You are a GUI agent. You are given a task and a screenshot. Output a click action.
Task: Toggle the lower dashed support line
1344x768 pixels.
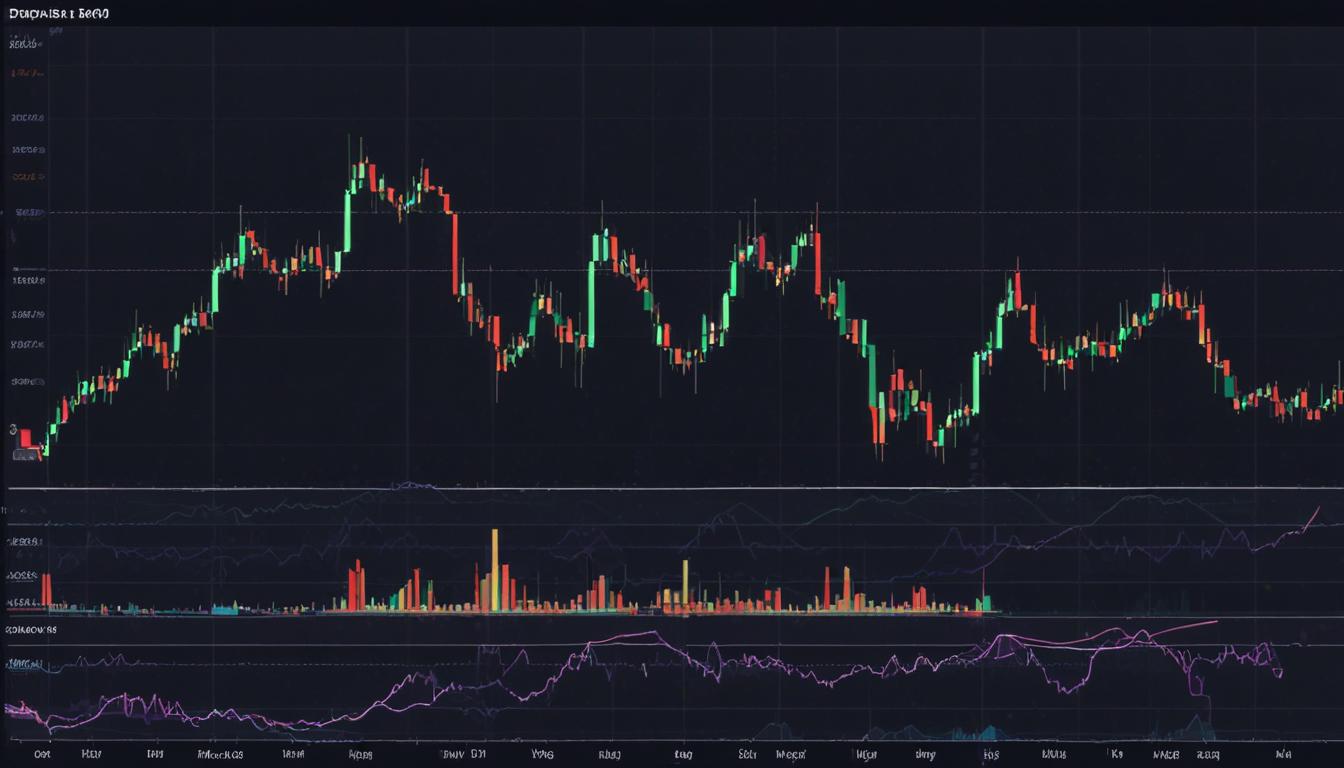tap(600, 268)
